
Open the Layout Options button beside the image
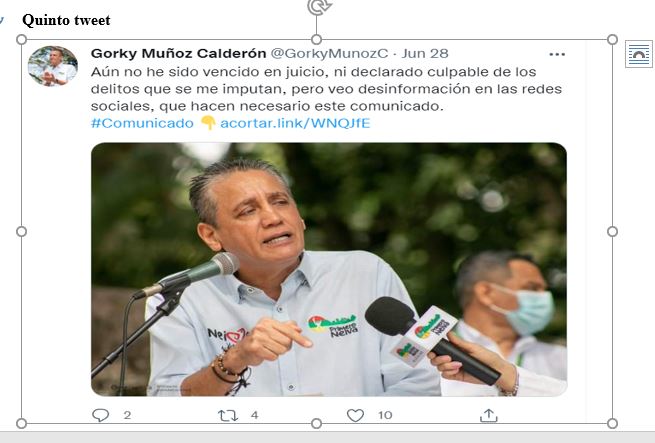pos(639,54)
